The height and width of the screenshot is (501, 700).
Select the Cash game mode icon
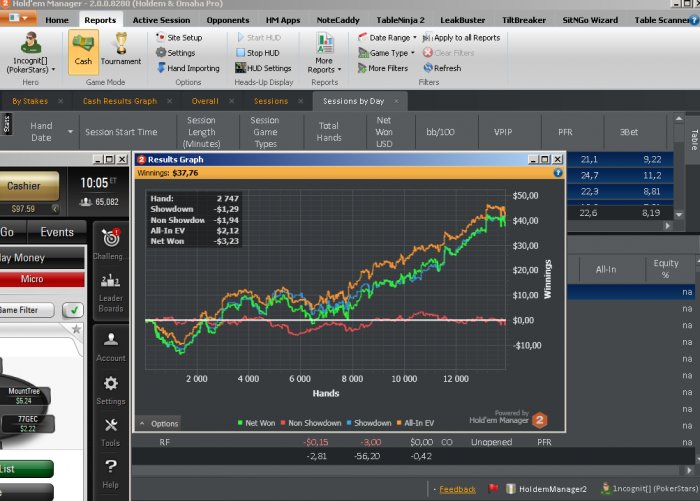83,51
